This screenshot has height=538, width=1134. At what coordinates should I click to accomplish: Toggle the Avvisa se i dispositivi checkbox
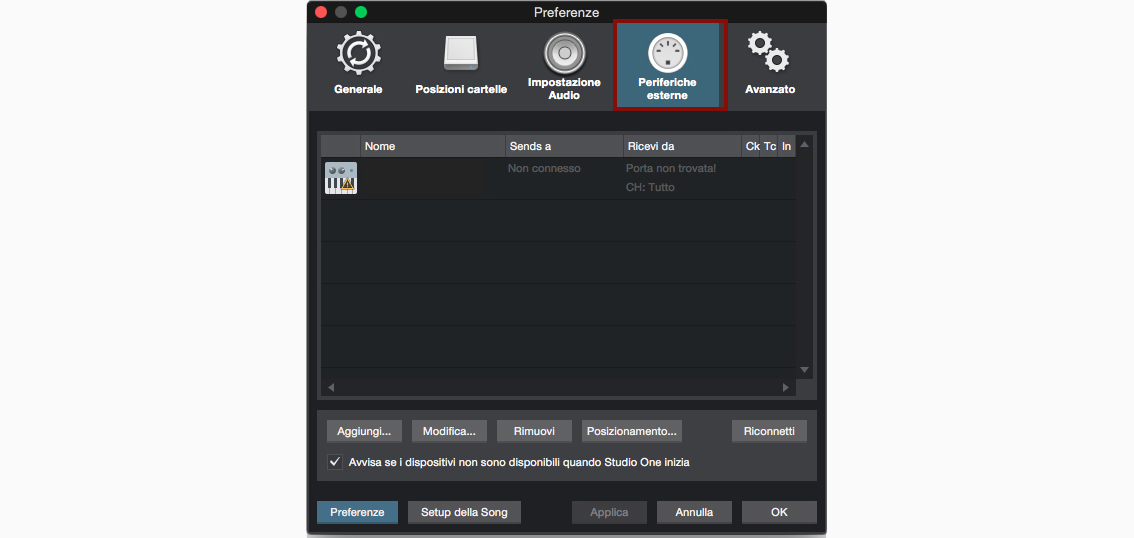pyautogui.click(x=335, y=462)
